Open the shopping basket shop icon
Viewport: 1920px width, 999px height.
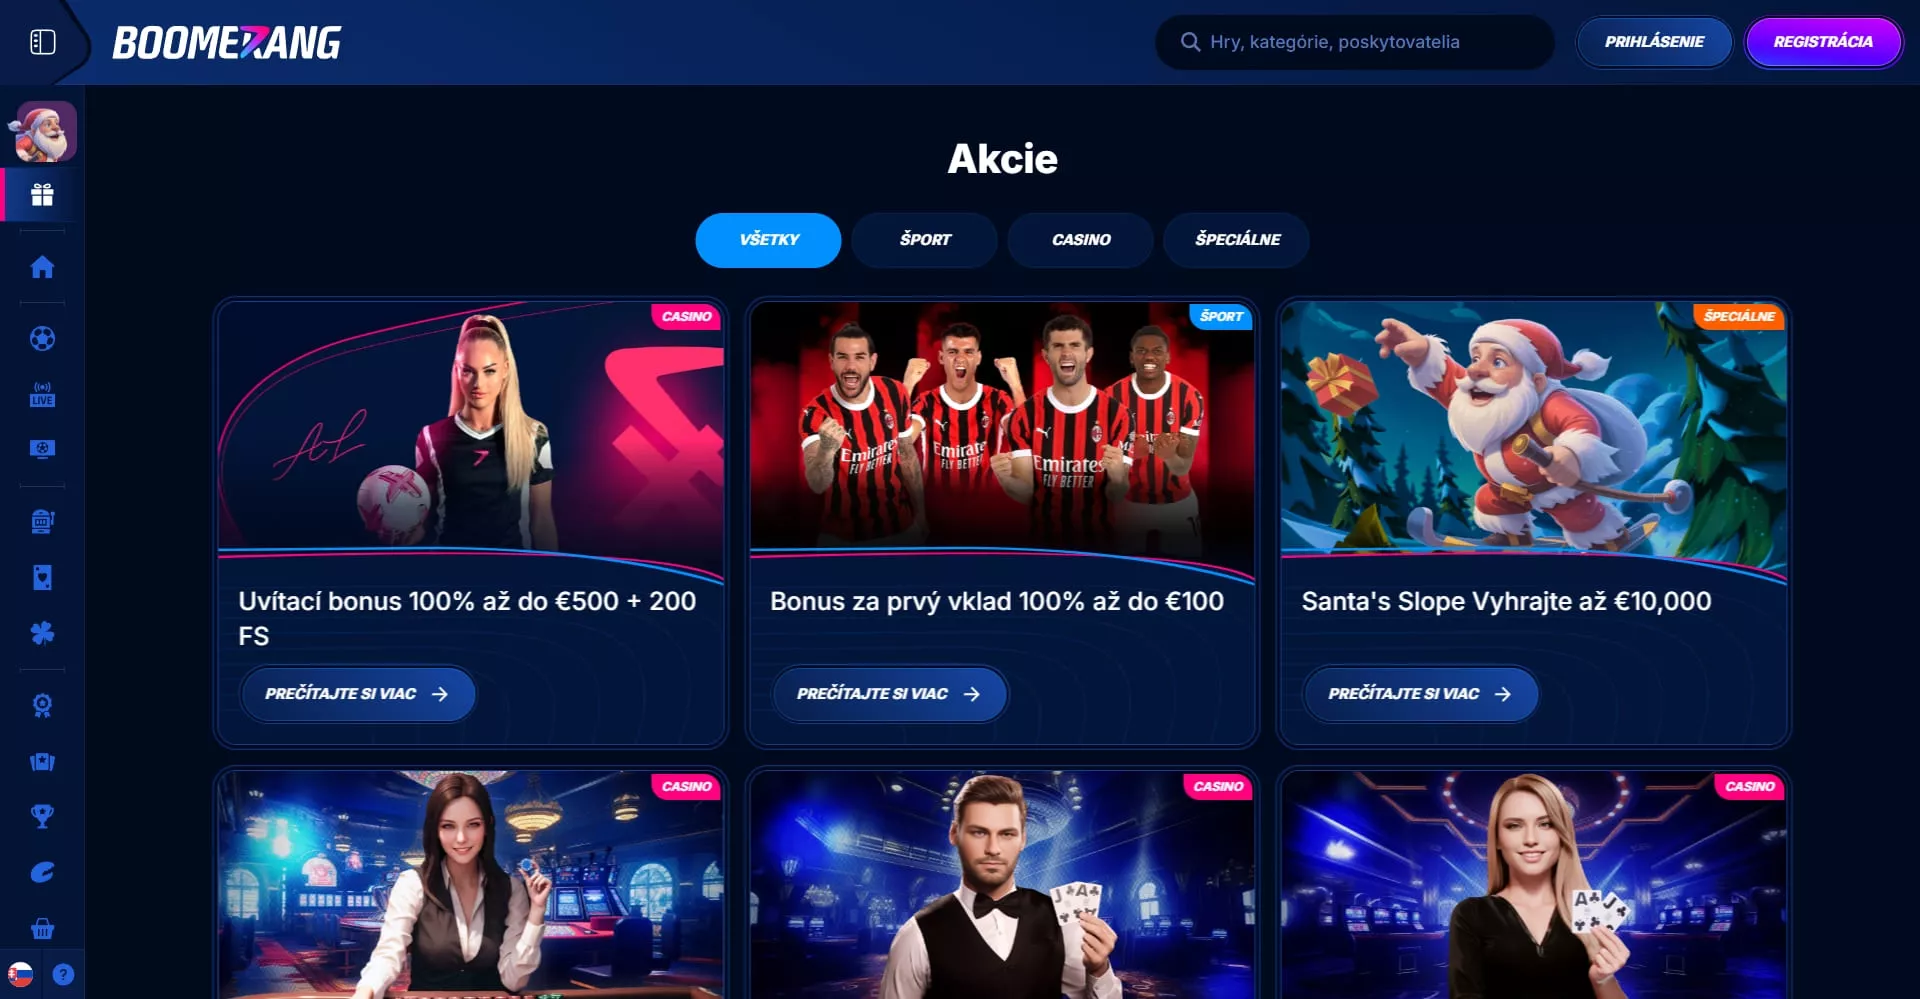pos(42,929)
